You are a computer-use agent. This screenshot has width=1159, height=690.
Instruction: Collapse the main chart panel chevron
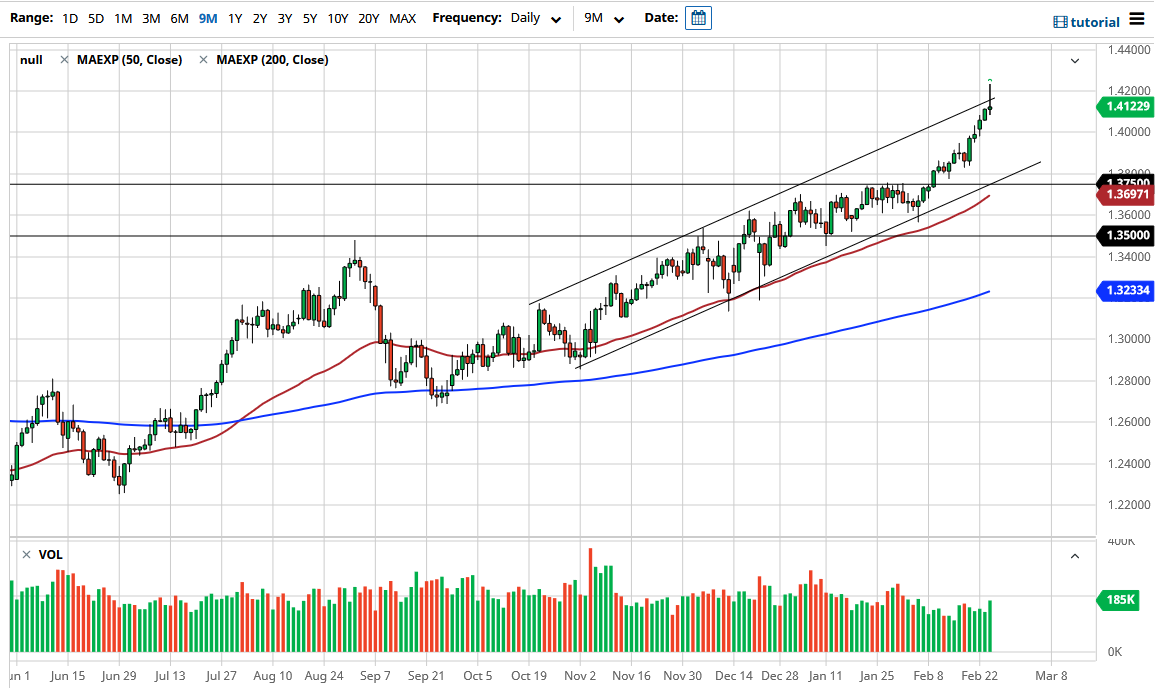coord(1075,61)
